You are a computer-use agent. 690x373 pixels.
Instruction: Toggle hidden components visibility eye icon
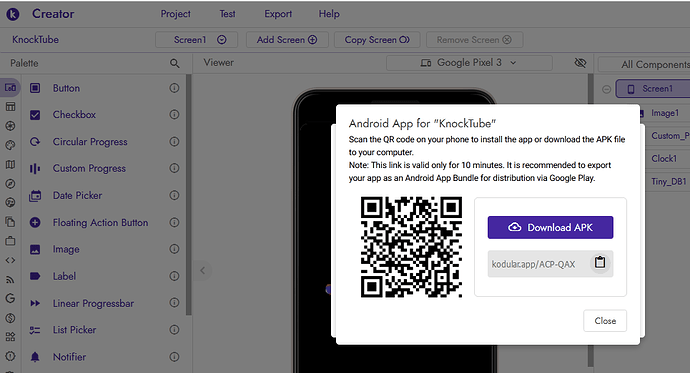click(580, 63)
